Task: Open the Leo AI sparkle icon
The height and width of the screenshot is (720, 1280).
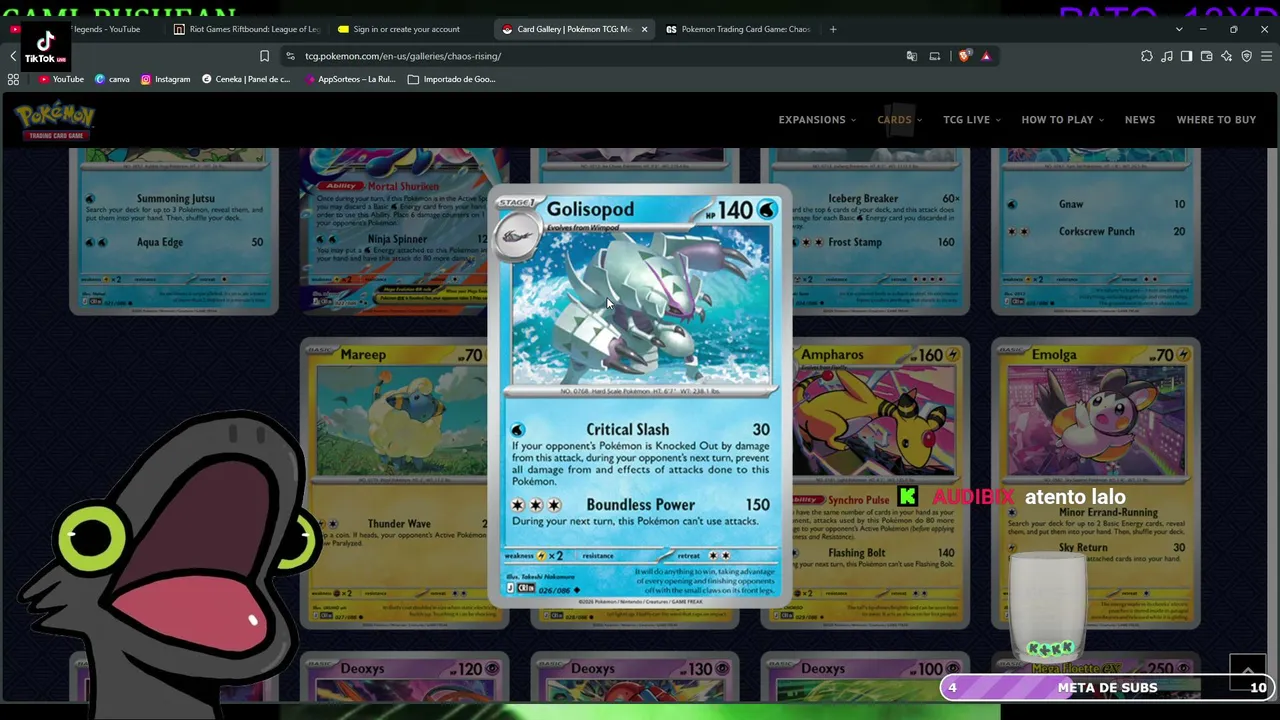Action: click(1227, 56)
